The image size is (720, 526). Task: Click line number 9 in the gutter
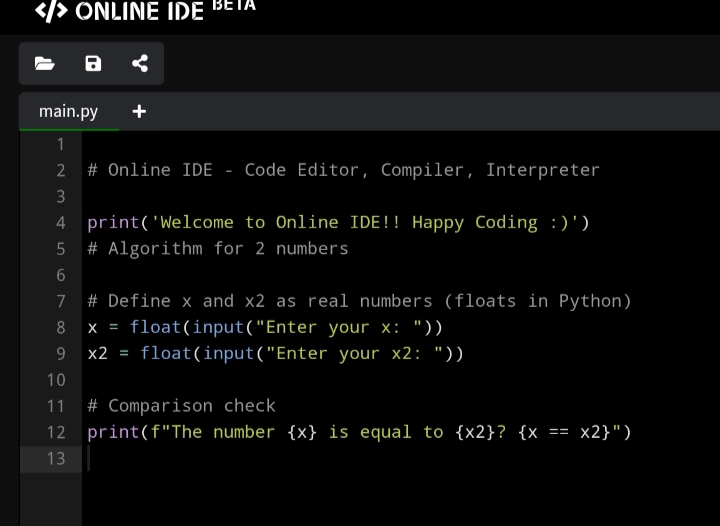click(x=61, y=354)
